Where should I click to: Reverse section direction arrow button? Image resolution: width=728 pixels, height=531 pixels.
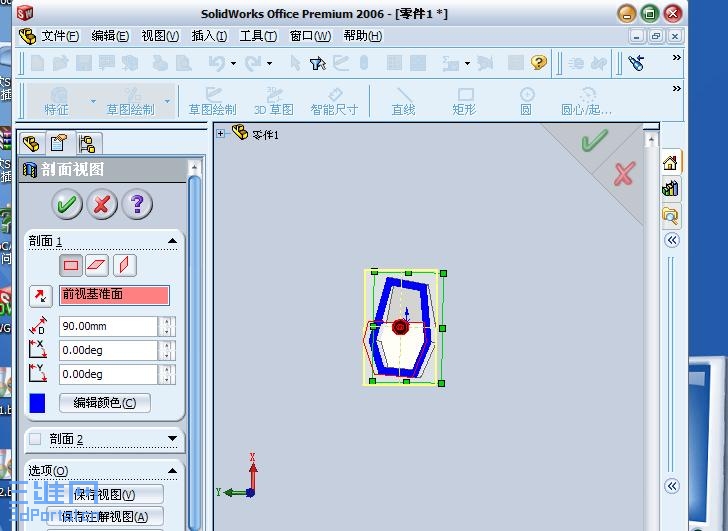click(x=40, y=296)
